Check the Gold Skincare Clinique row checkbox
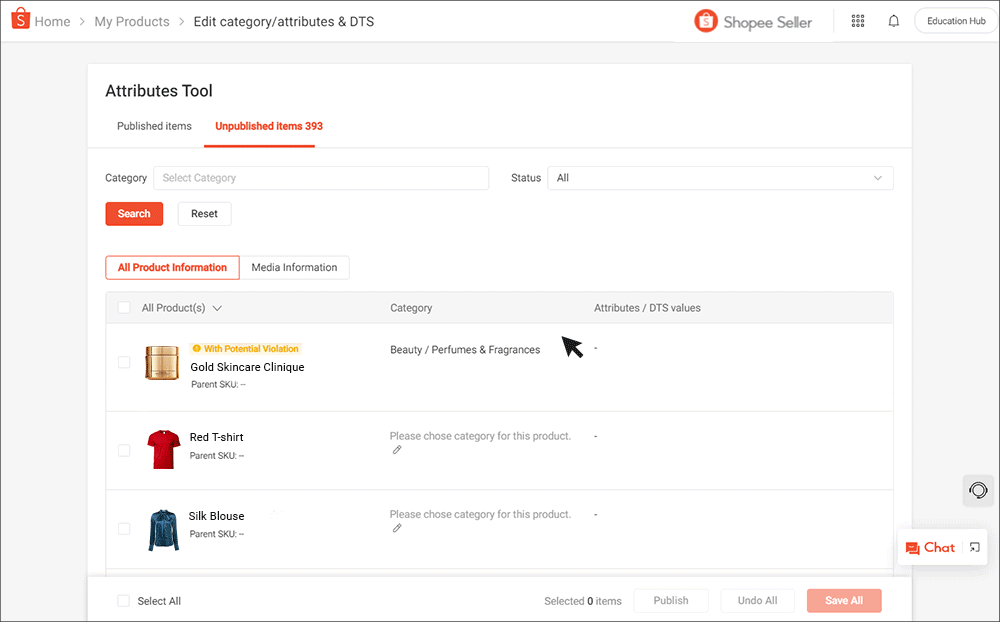This screenshot has width=1000, height=622. click(124, 364)
